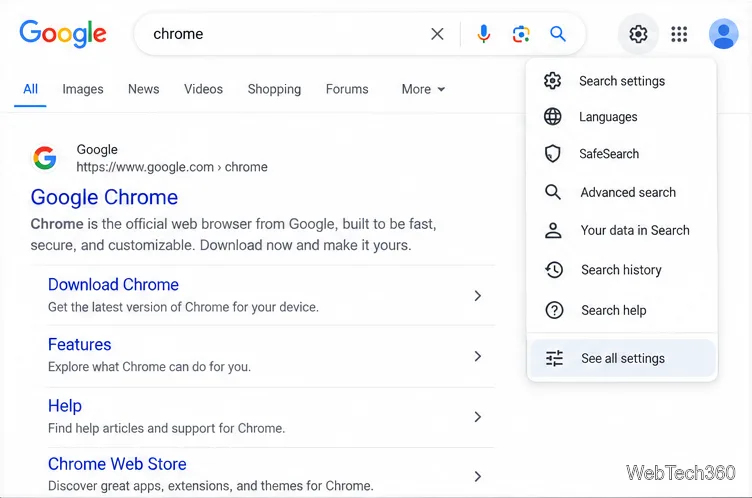Viewport: 752px width, 498px height.
Task: Switch to the Images tab
Action: point(82,89)
